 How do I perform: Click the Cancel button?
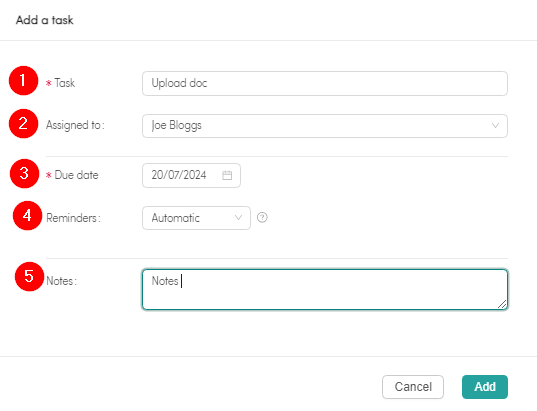[x=413, y=387]
